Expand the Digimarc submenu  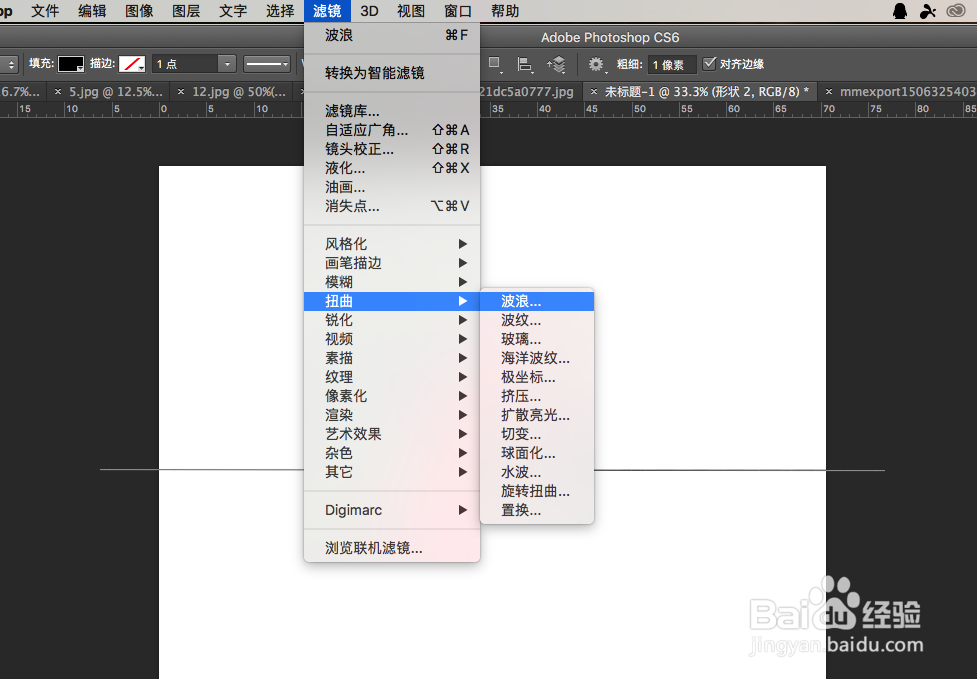point(392,510)
